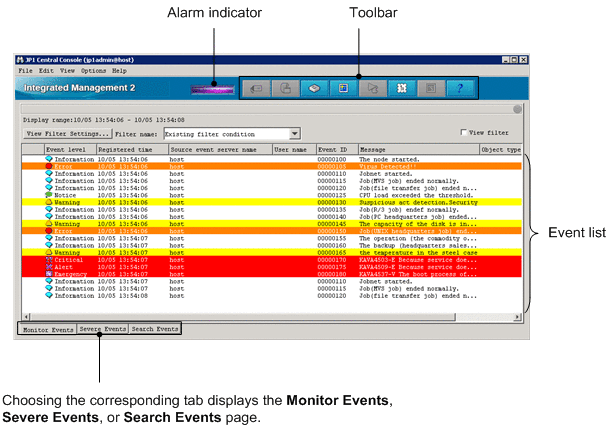The height and width of the screenshot is (429, 609).
Task: Click the first toolbar icon after the alarm indicator
Action: [254, 89]
